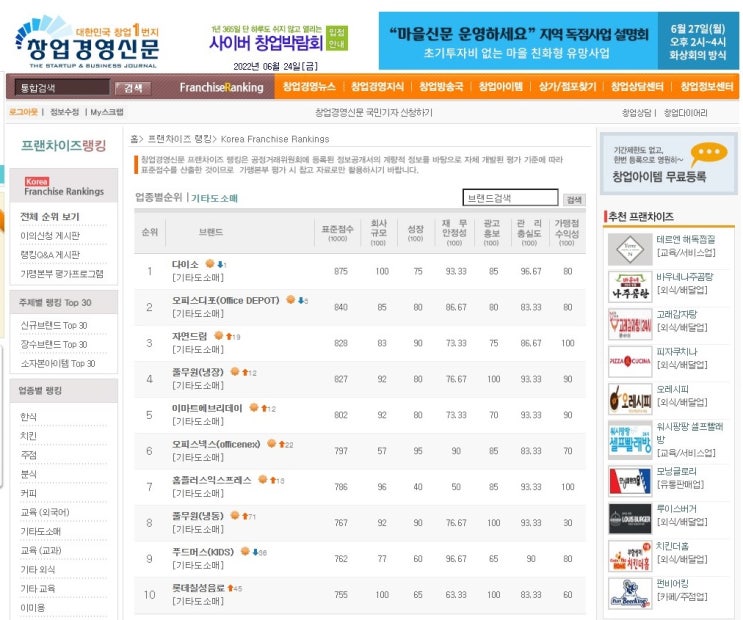Image resolution: width=743 pixels, height=620 pixels.
Task: Click the 모닝글로리 logo thumbnail
Action: pos(630,481)
